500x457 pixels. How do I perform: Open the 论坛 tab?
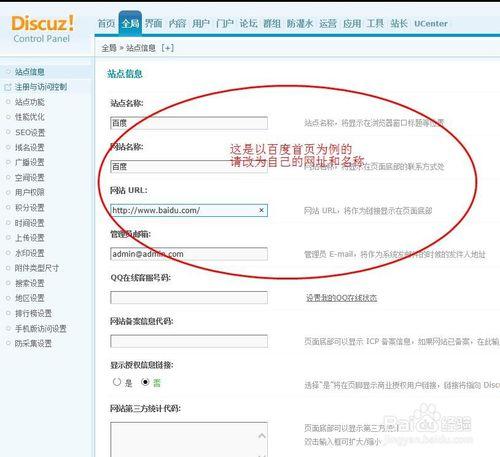248,23
